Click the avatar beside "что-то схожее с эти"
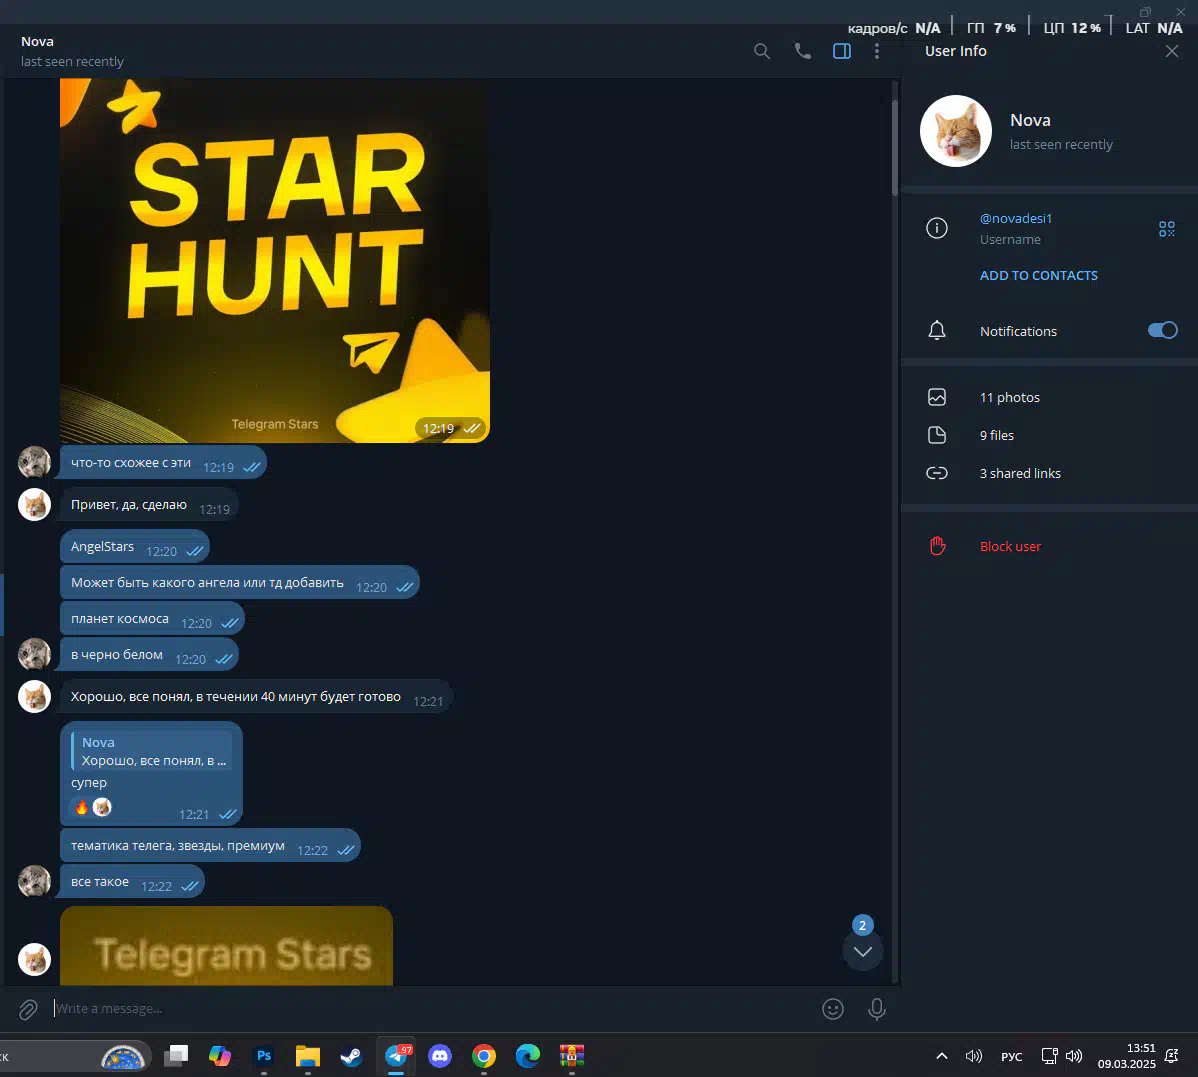The width and height of the screenshot is (1198, 1077). (x=34, y=462)
